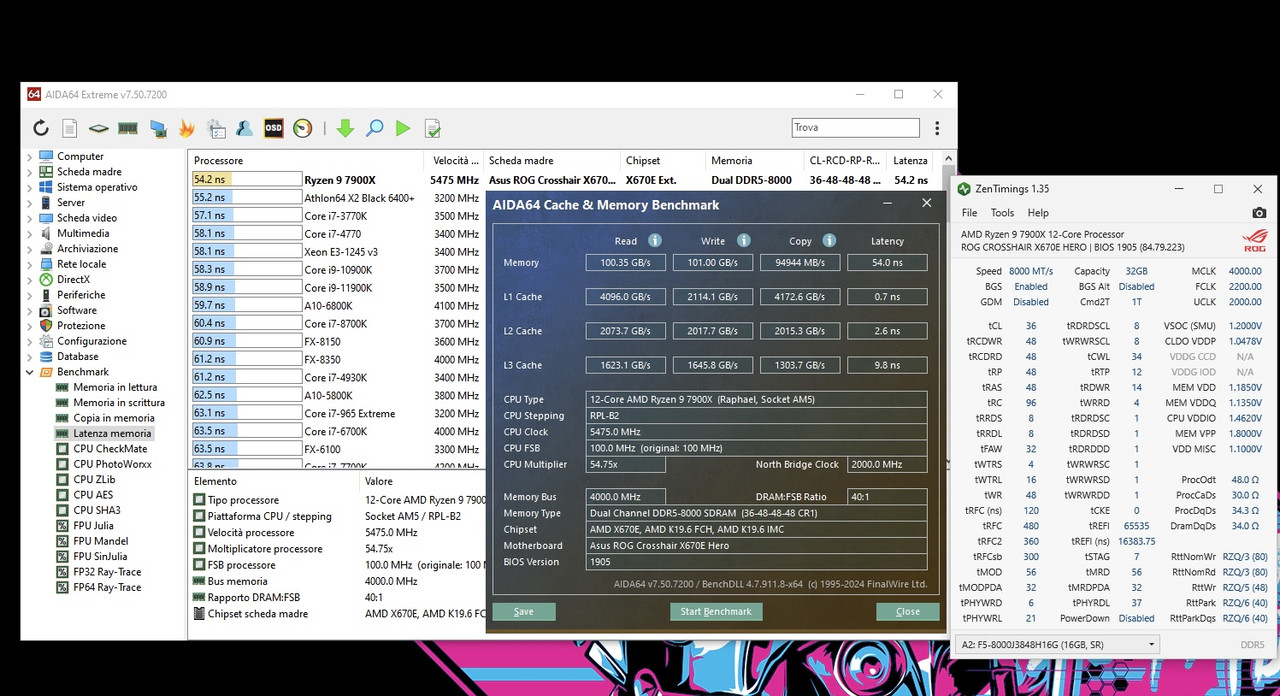Viewport: 1280px width, 696px height.
Task: Open the Tools menu in ZenTimings
Action: coord(1002,213)
